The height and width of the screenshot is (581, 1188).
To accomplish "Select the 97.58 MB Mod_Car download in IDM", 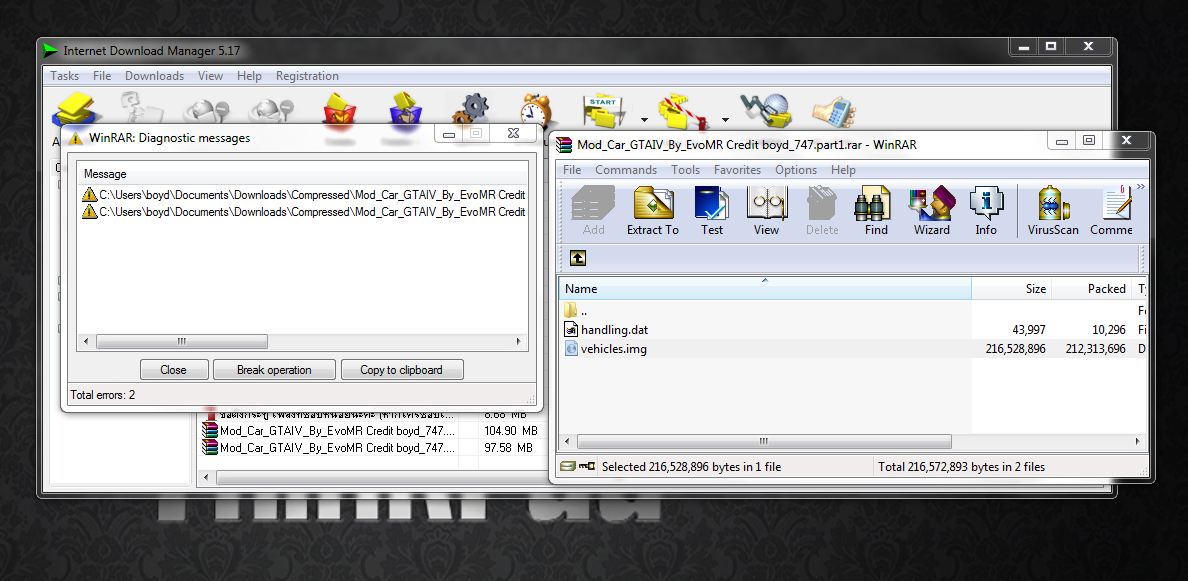I will click(370, 448).
